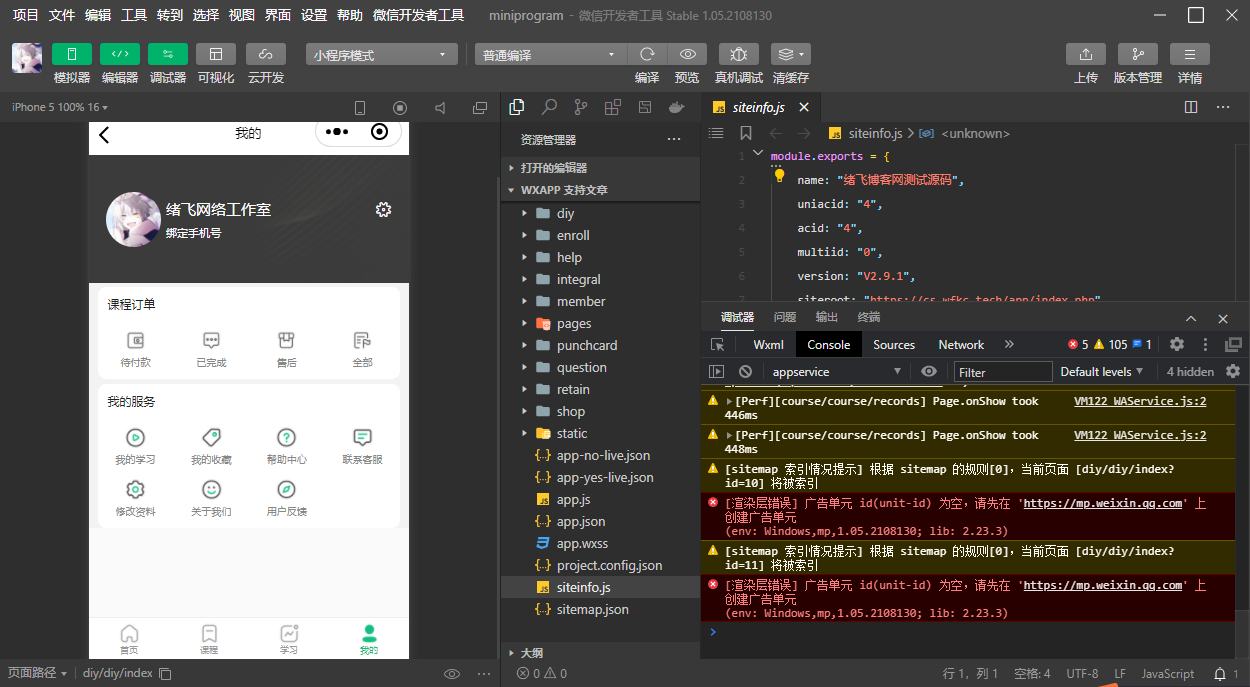Click the mp.weixin.qq.com link in first error
1250x687 pixels.
1102,503
